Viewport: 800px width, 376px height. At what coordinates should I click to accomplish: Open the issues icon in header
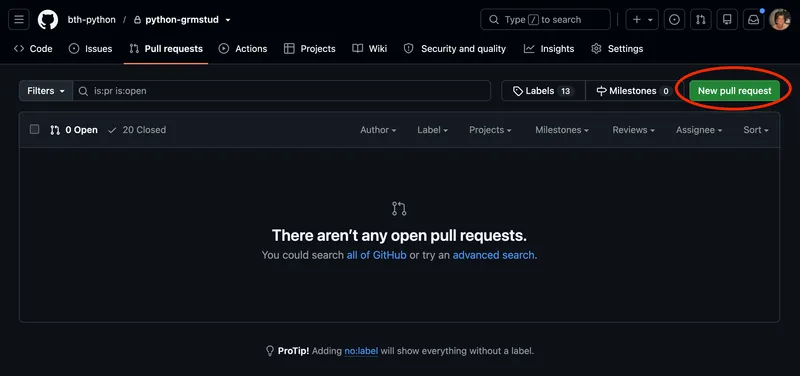(674, 20)
